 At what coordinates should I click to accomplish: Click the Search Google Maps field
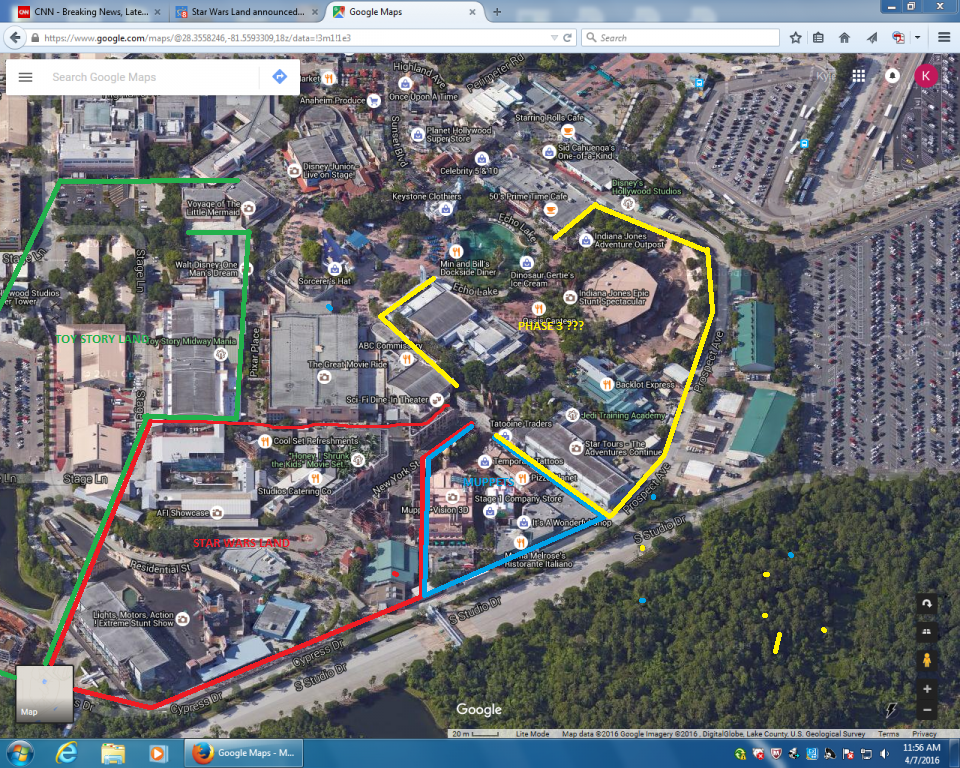(x=150, y=77)
